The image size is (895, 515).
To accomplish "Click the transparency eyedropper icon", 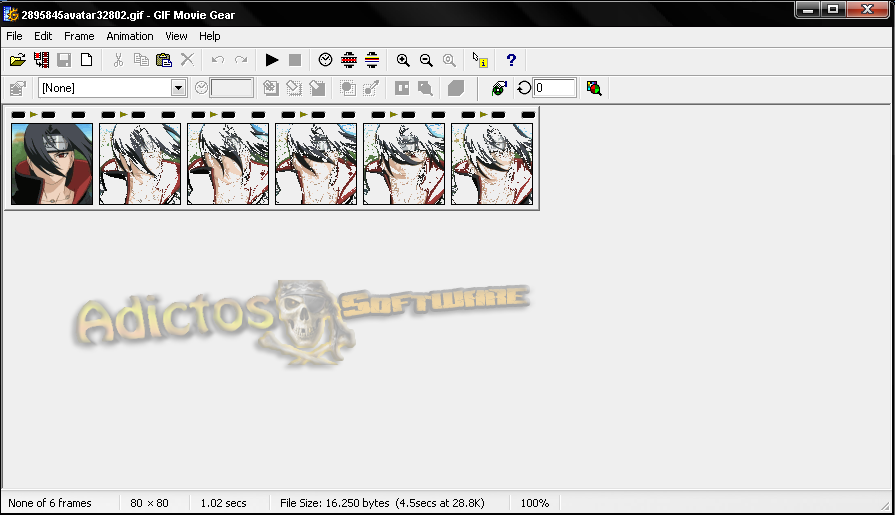I will coord(371,88).
